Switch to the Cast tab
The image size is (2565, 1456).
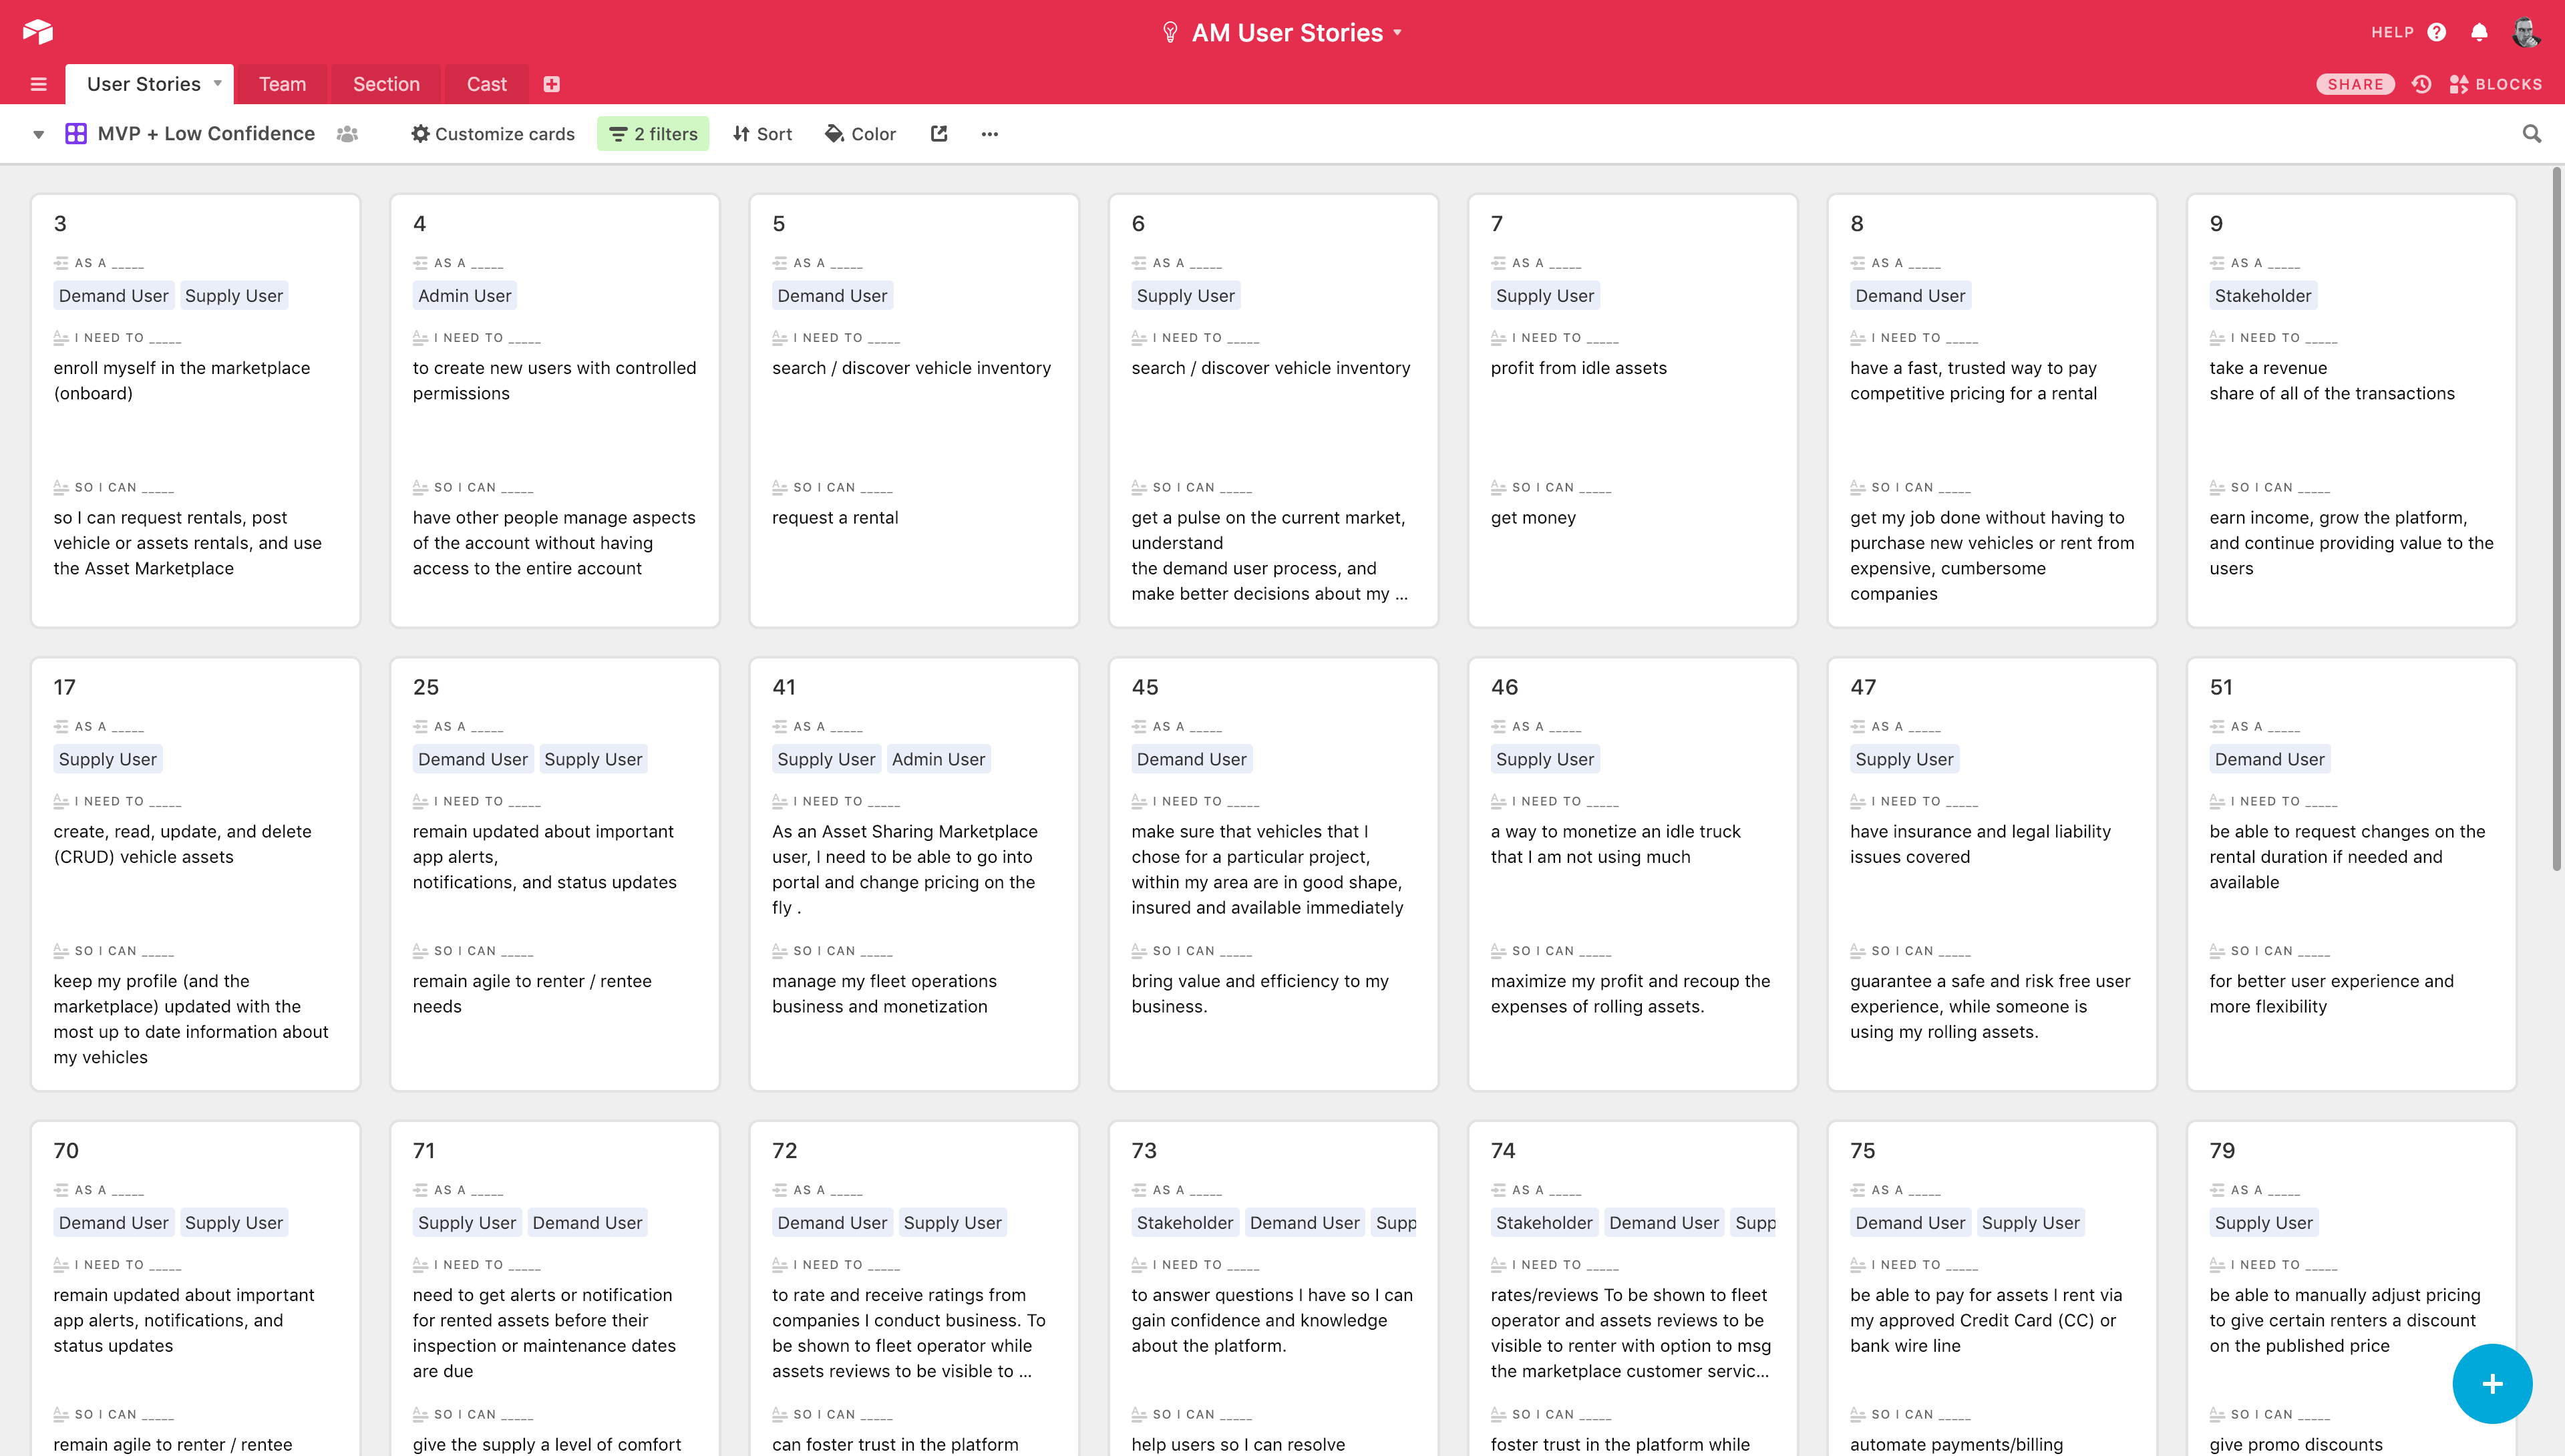coord(487,84)
